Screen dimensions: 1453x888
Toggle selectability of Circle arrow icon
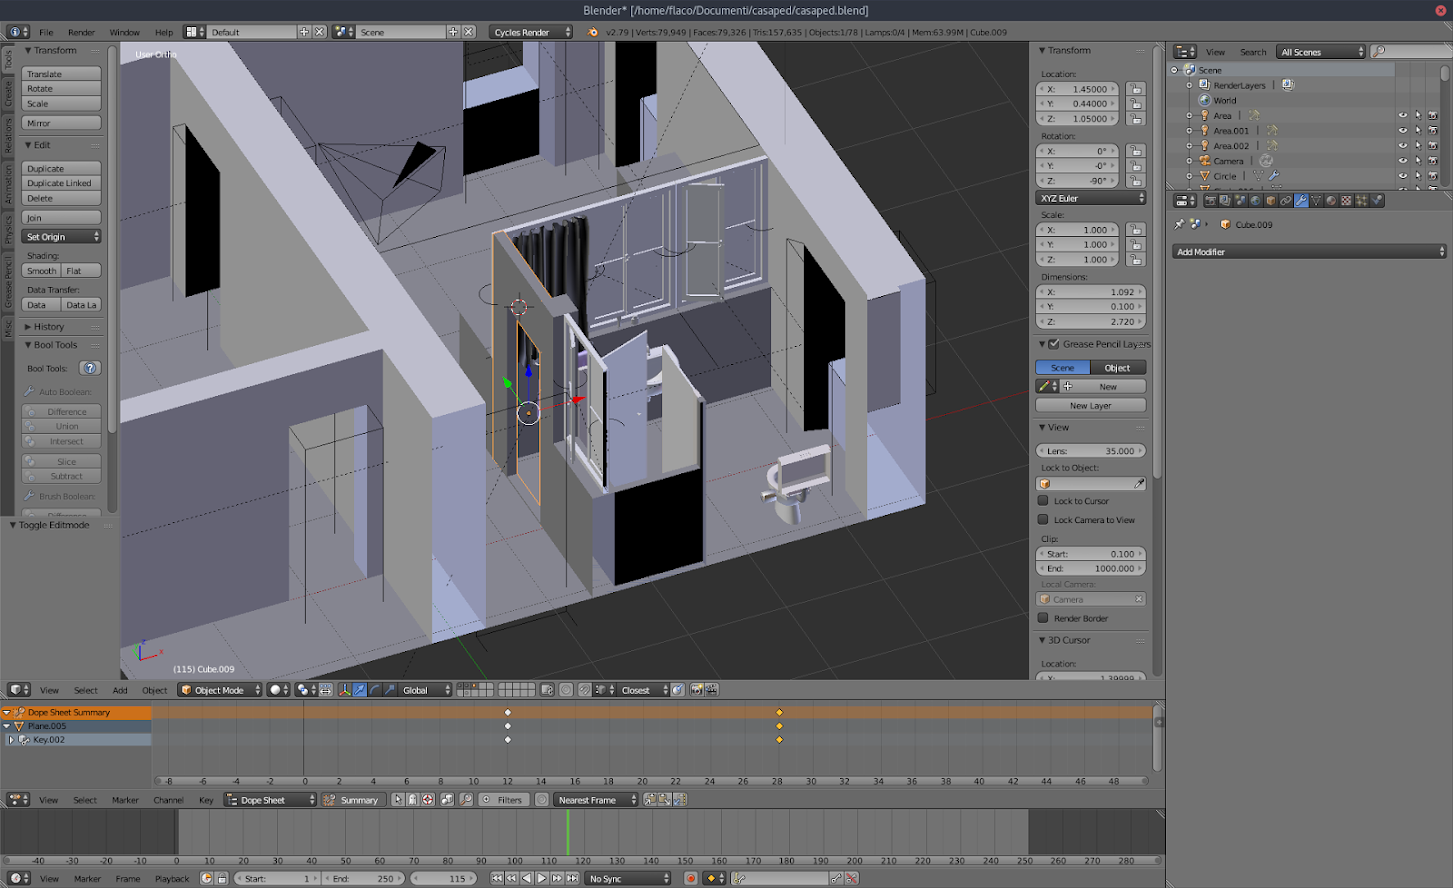pyautogui.click(x=1417, y=176)
